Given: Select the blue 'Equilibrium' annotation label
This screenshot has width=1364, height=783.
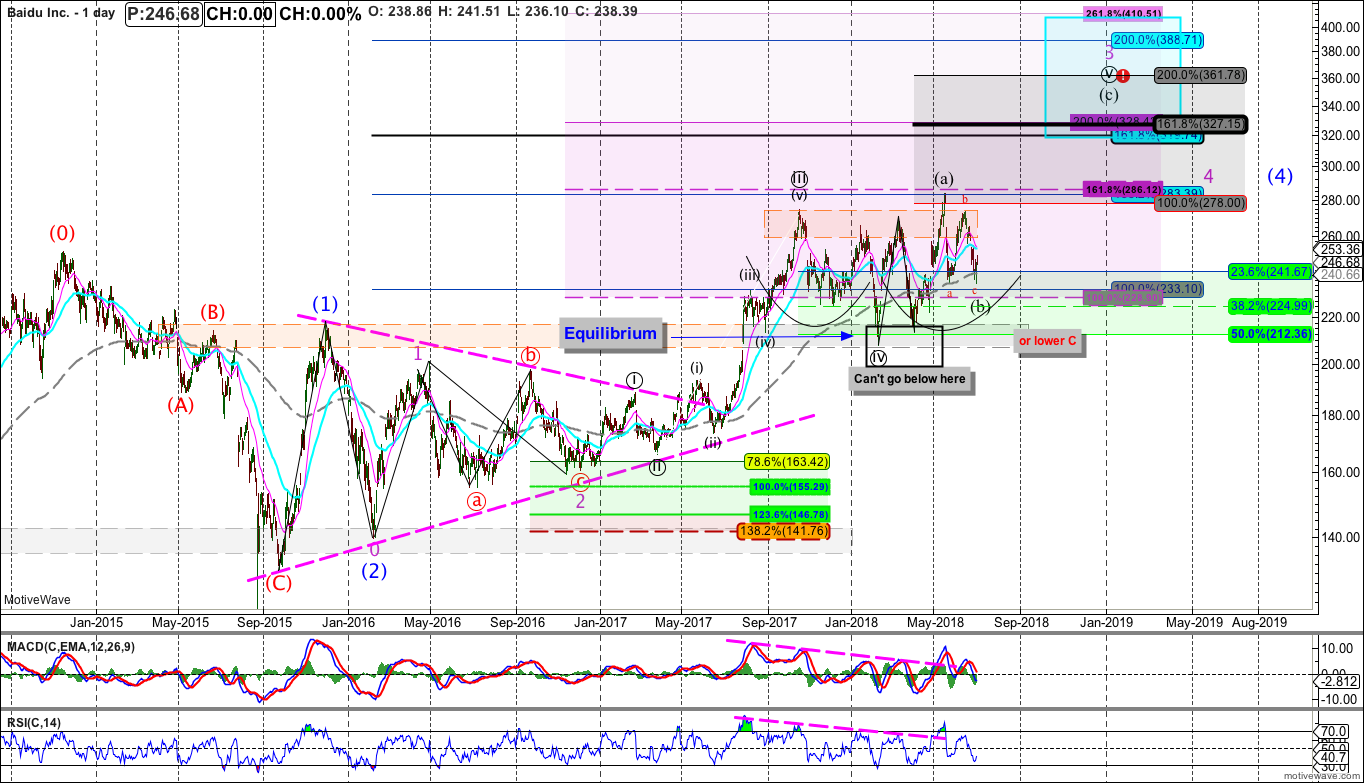Looking at the screenshot, I should coord(610,334).
